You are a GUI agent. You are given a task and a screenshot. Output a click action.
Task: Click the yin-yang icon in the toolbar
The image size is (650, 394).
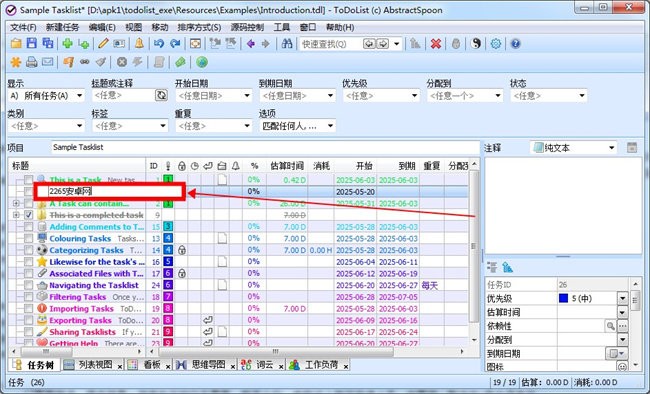tap(476, 44)
